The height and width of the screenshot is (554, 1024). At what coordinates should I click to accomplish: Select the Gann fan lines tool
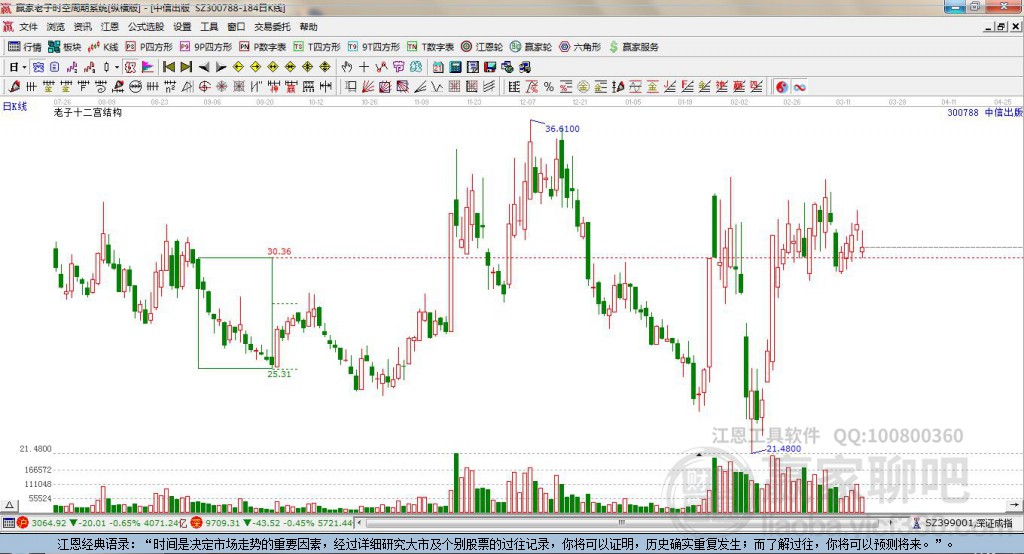click(368, 86)
